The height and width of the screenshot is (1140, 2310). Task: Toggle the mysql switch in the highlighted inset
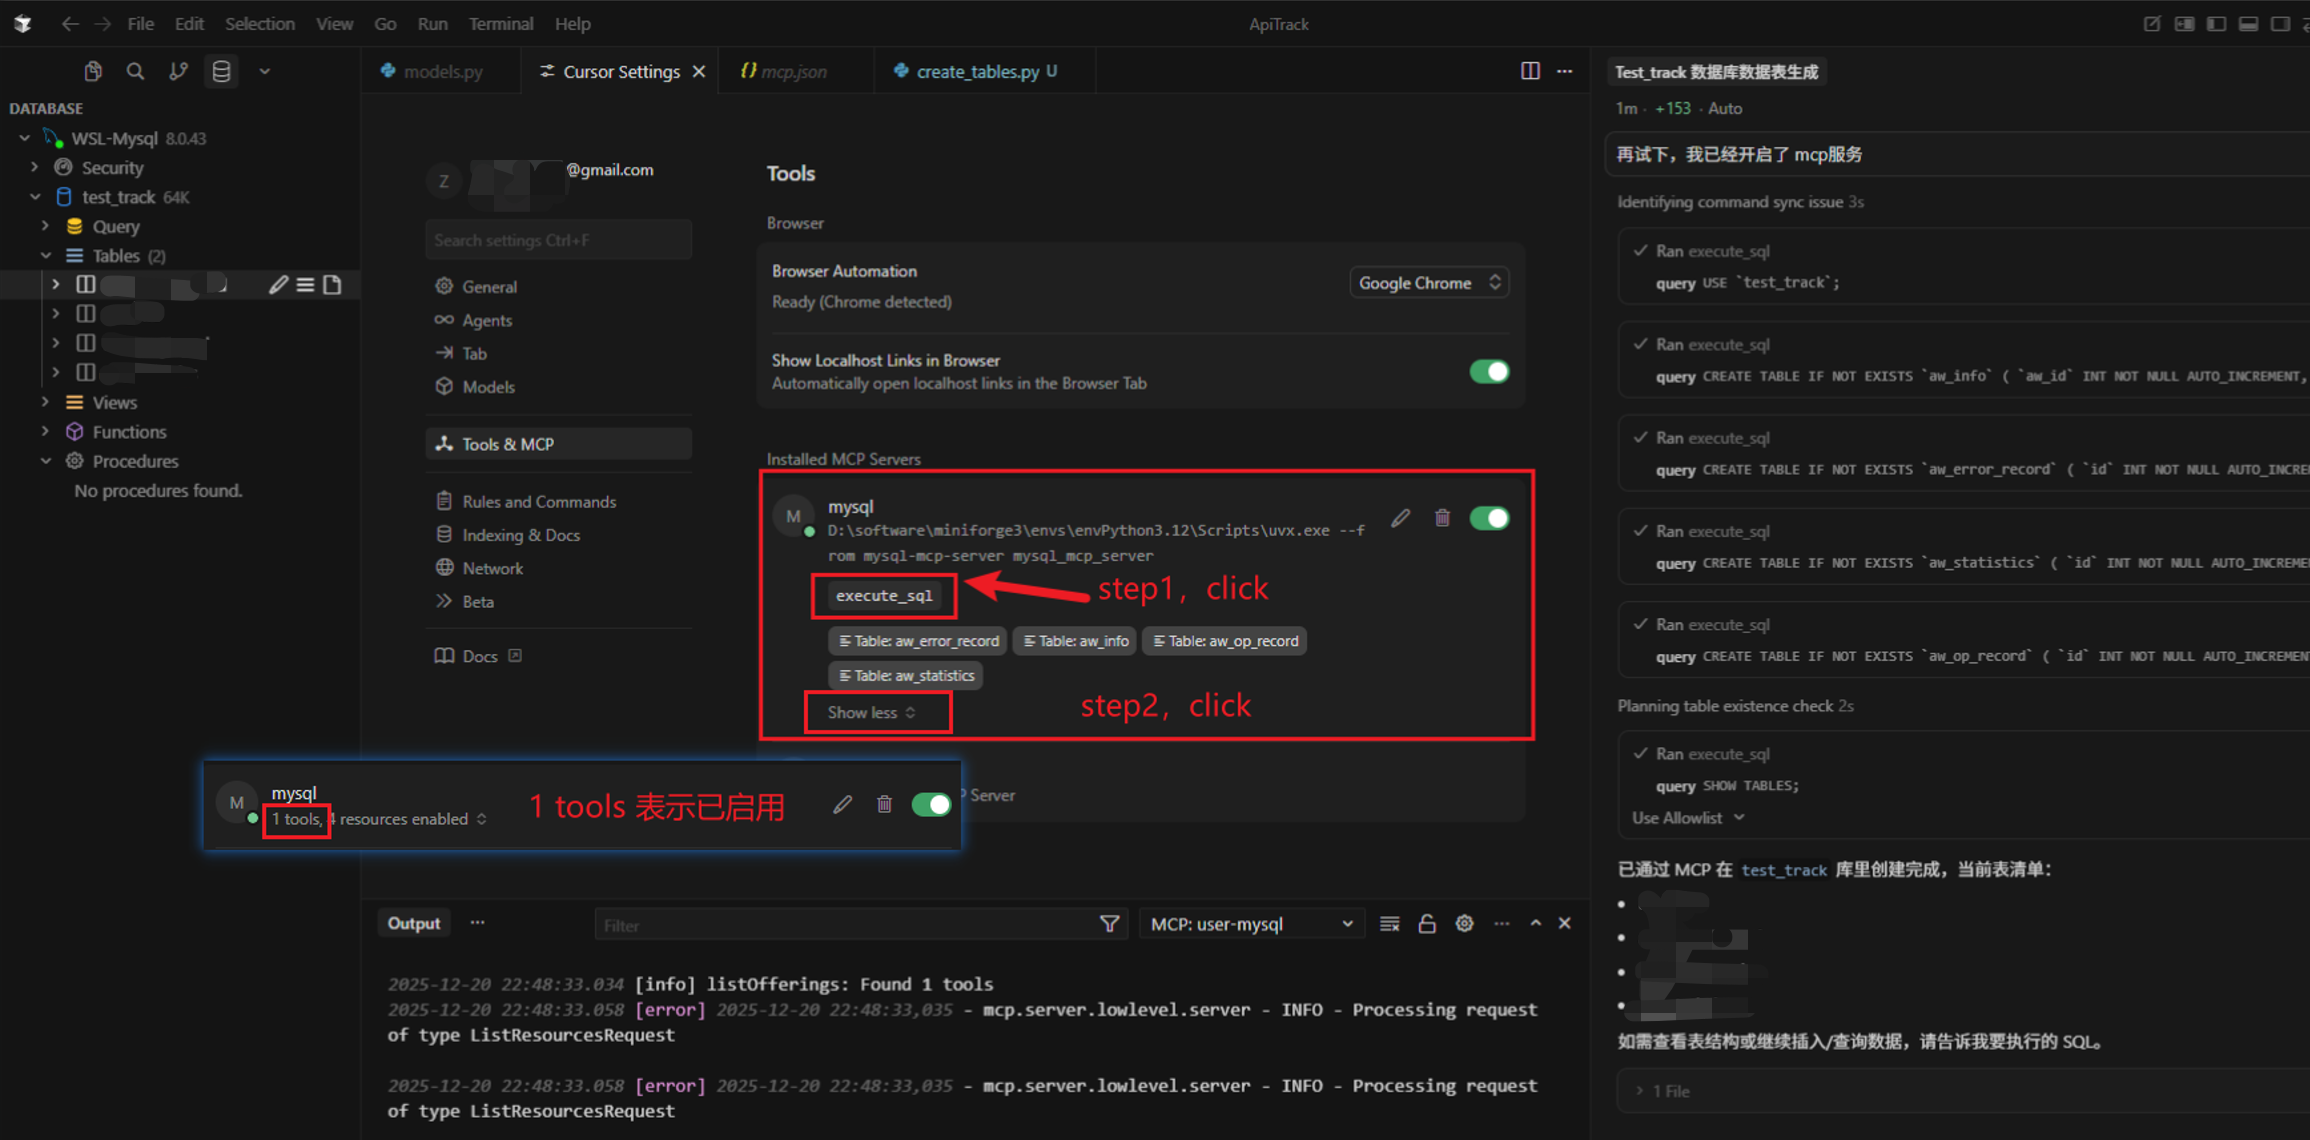[931, 805]
